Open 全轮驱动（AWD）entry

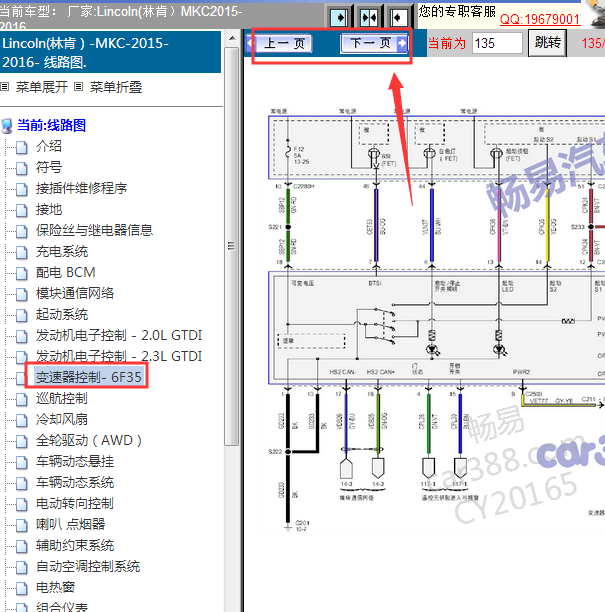[89, 440]
